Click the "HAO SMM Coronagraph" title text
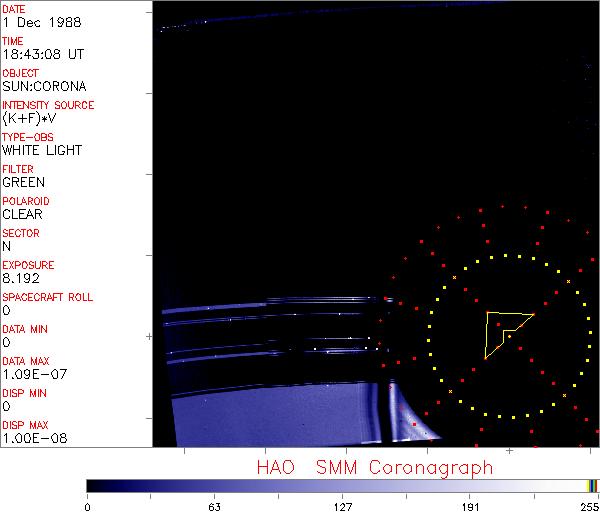The width and height of the screenshot is (600, 512). [374, 467]
